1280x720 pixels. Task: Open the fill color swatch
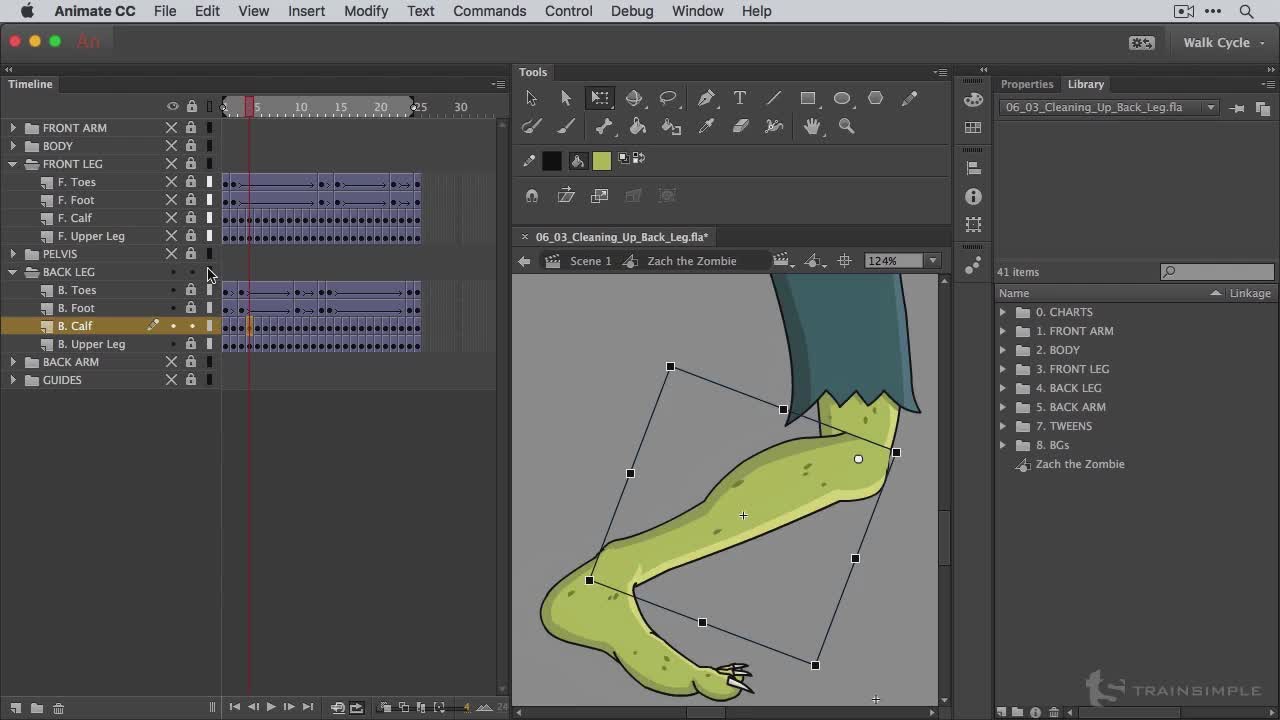tap(601, 160)
